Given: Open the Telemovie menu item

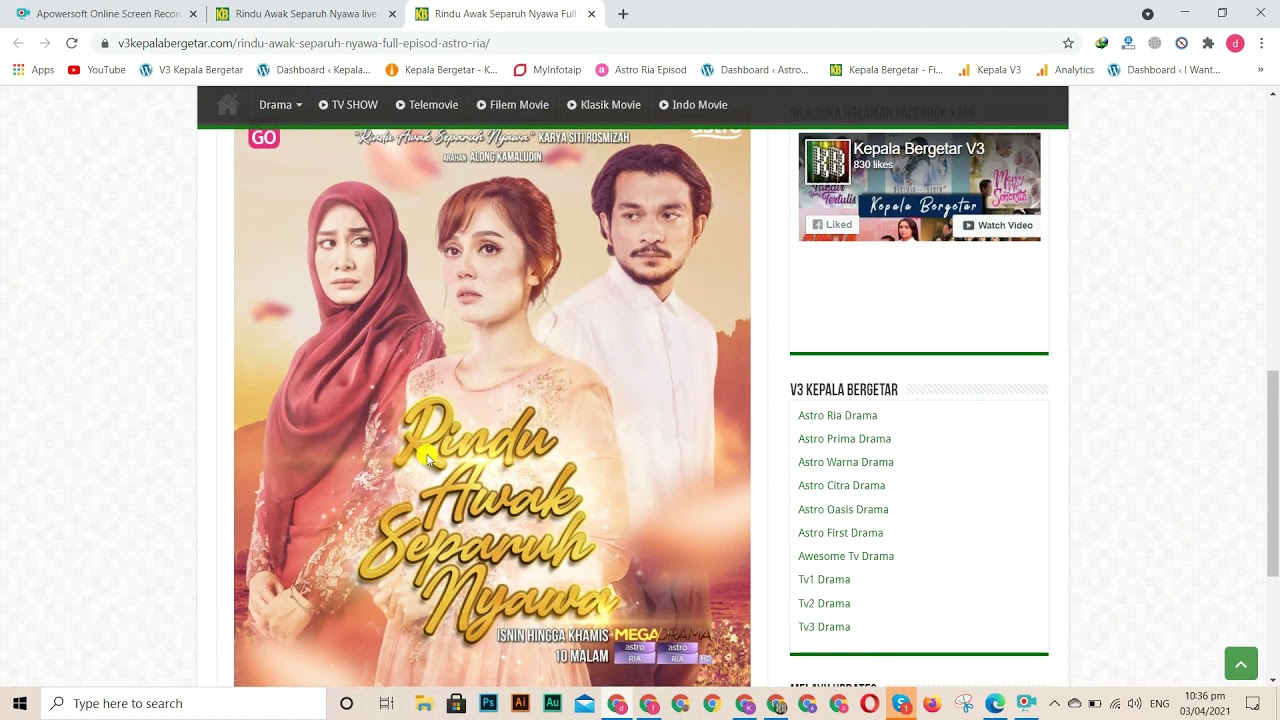Looking at the screenshot, I should pyautogui.click(x=427, y=105).
